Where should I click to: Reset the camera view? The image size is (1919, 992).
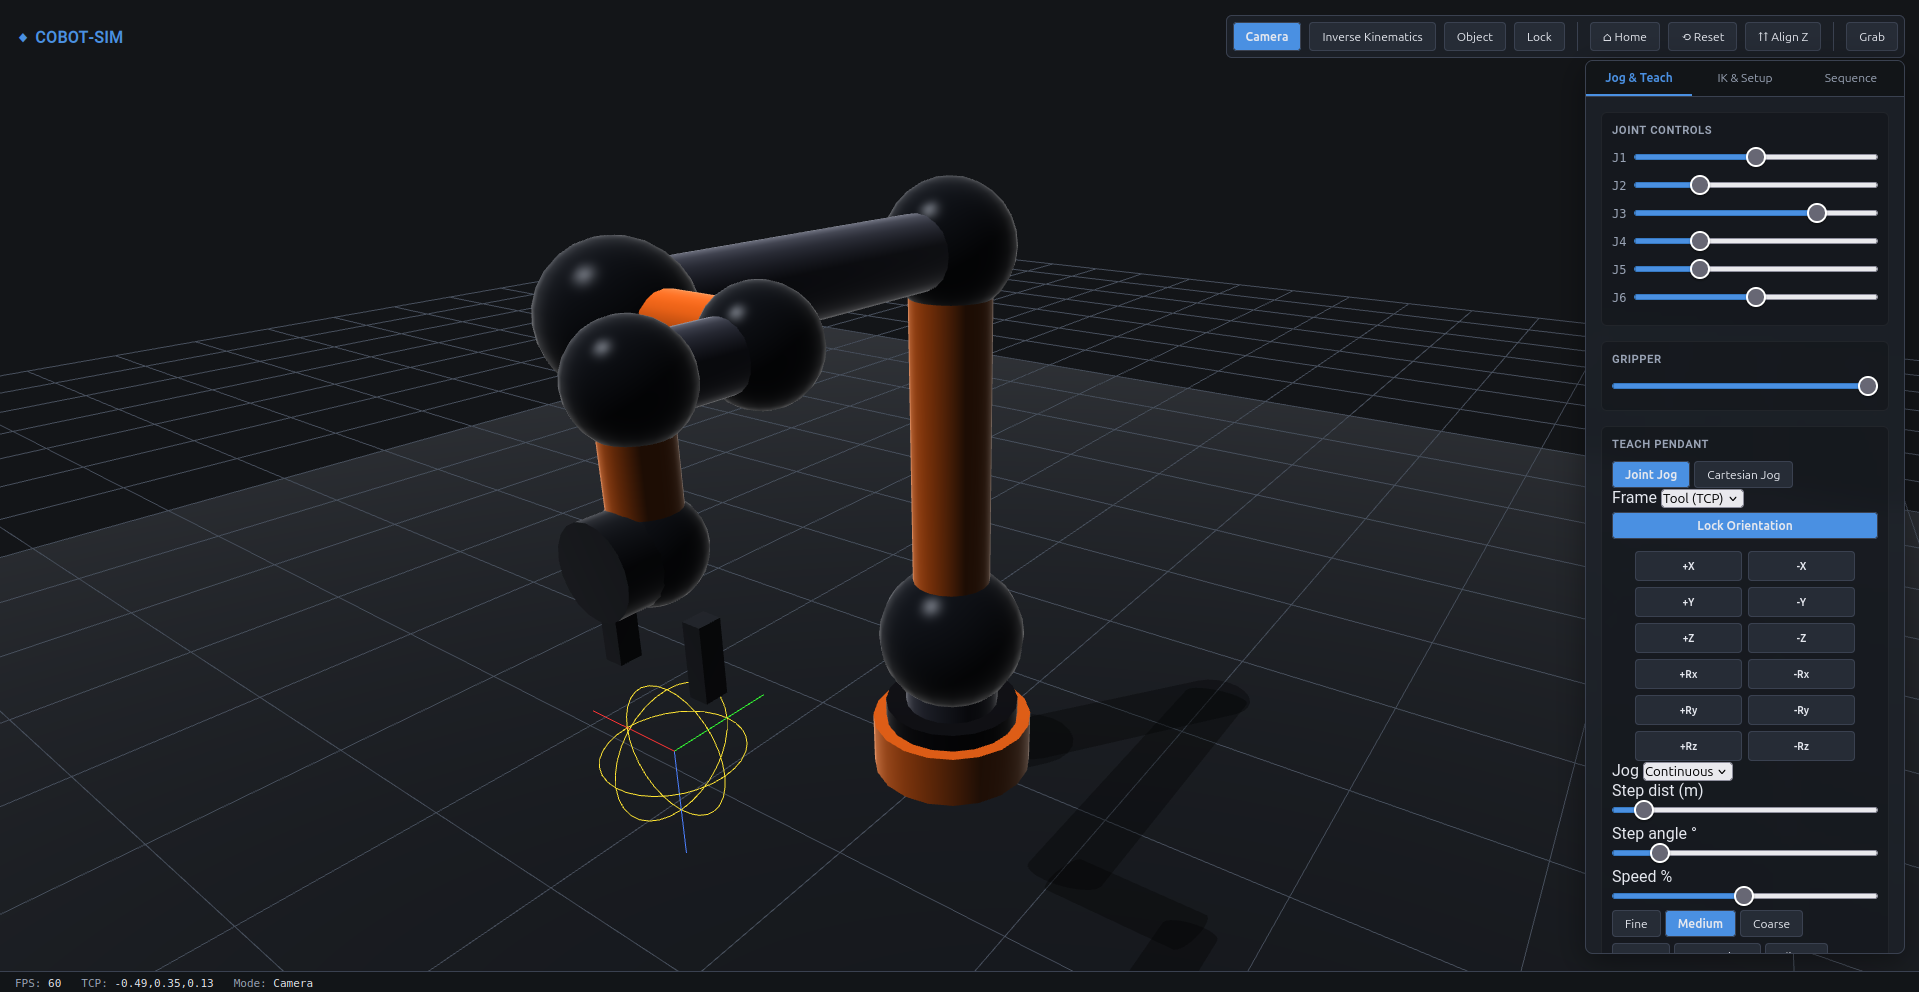point(1703,37)
